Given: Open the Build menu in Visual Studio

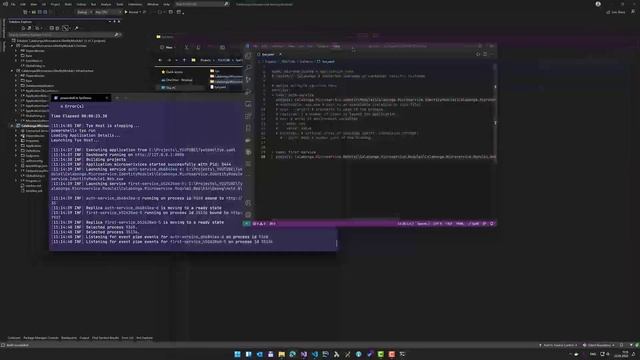Looking at the screenshot, I should pyautogui.click(x=68, y=4).
